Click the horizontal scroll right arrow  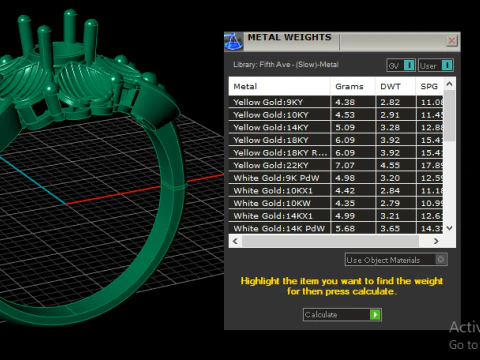tap(436, 241)
